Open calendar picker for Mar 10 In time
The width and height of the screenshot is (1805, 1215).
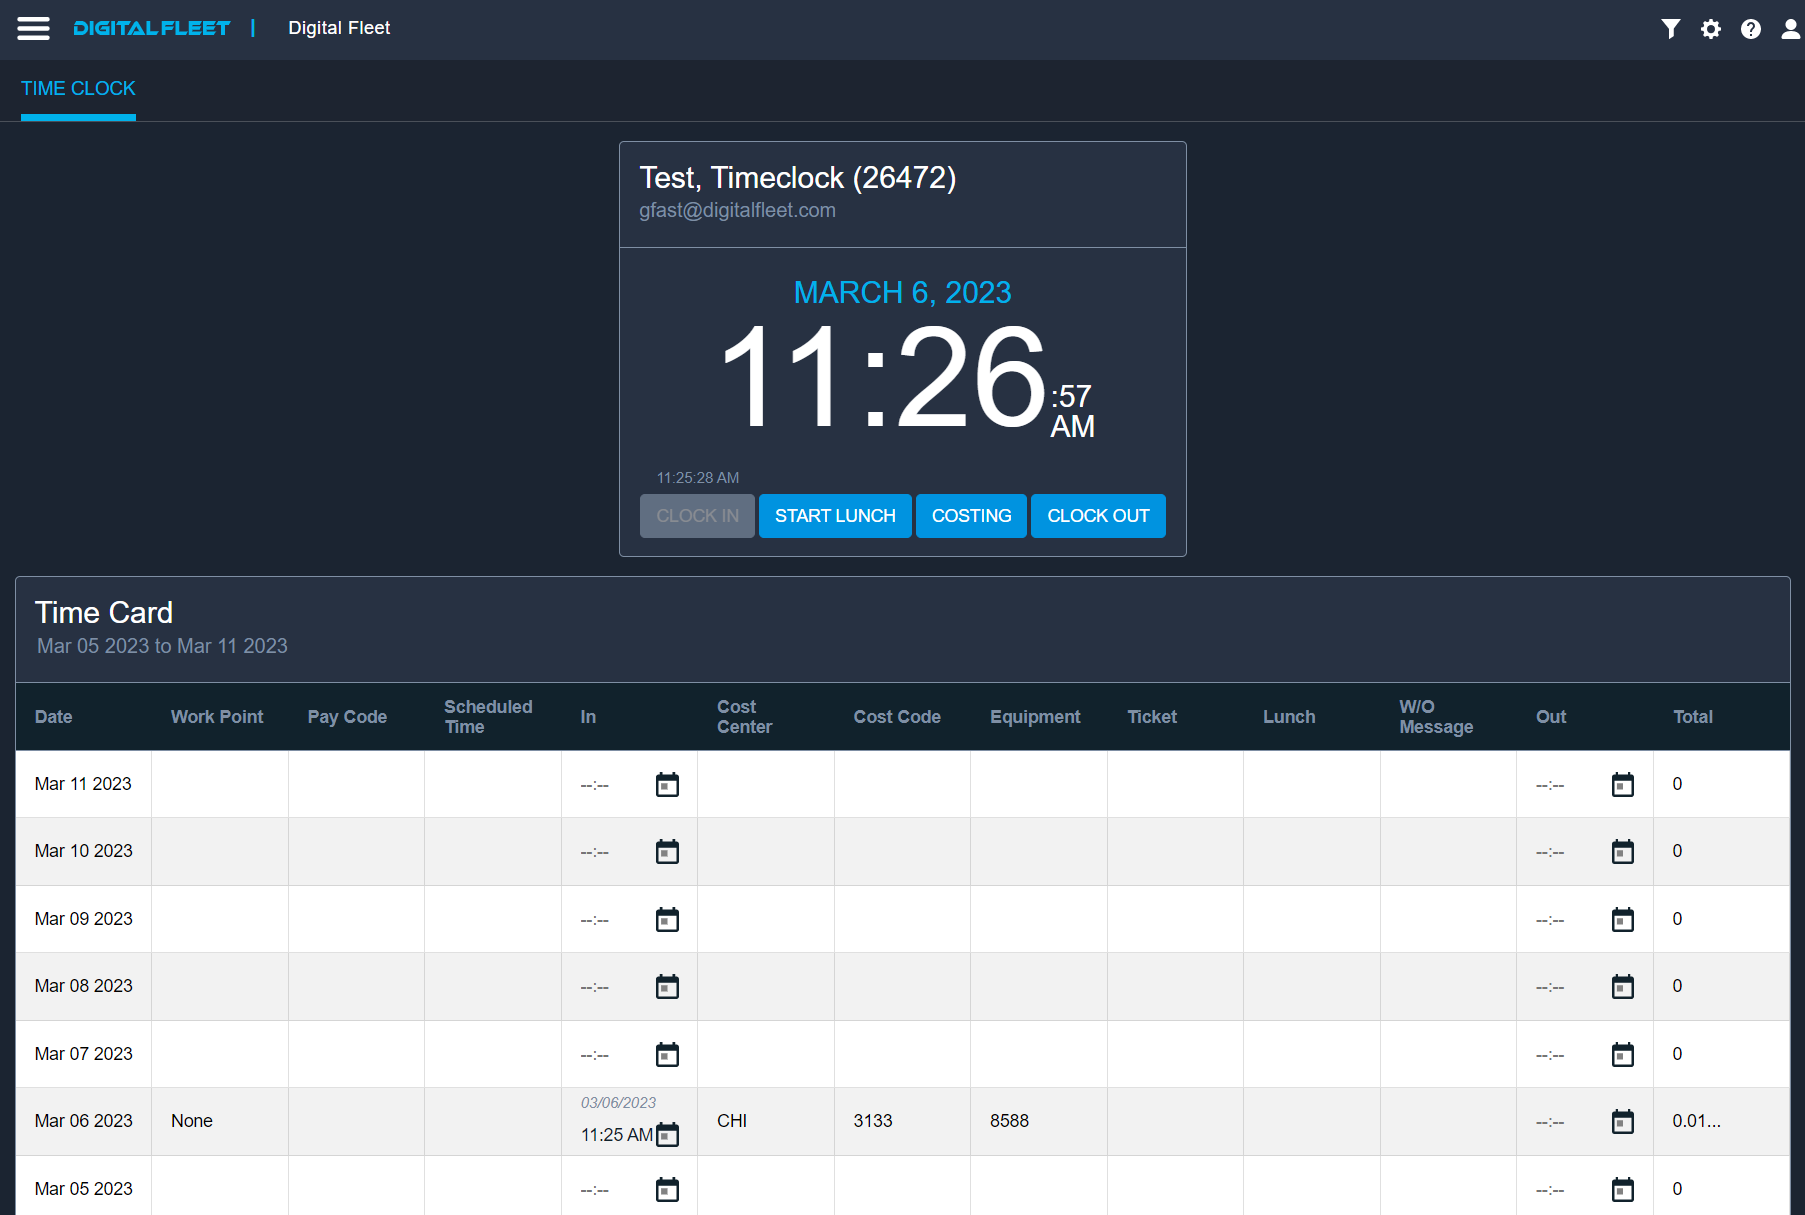point(666,851)
